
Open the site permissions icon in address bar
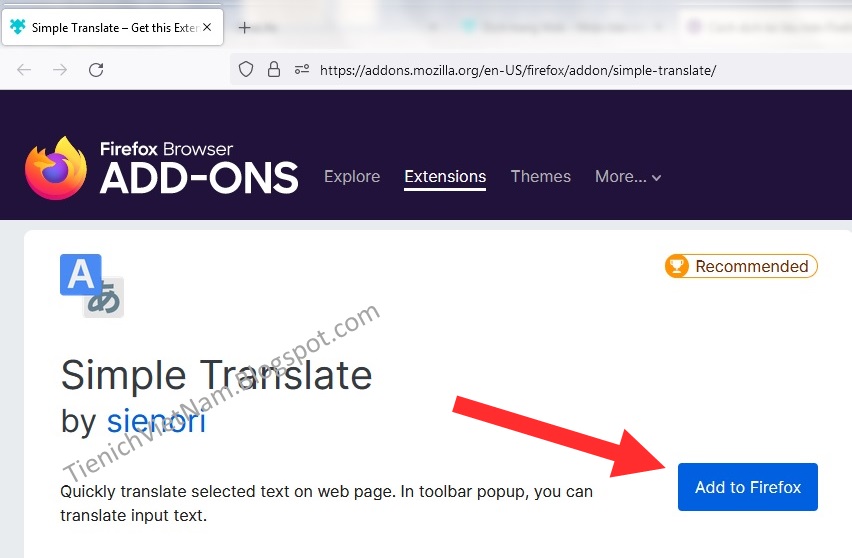[x=302, y=70]
